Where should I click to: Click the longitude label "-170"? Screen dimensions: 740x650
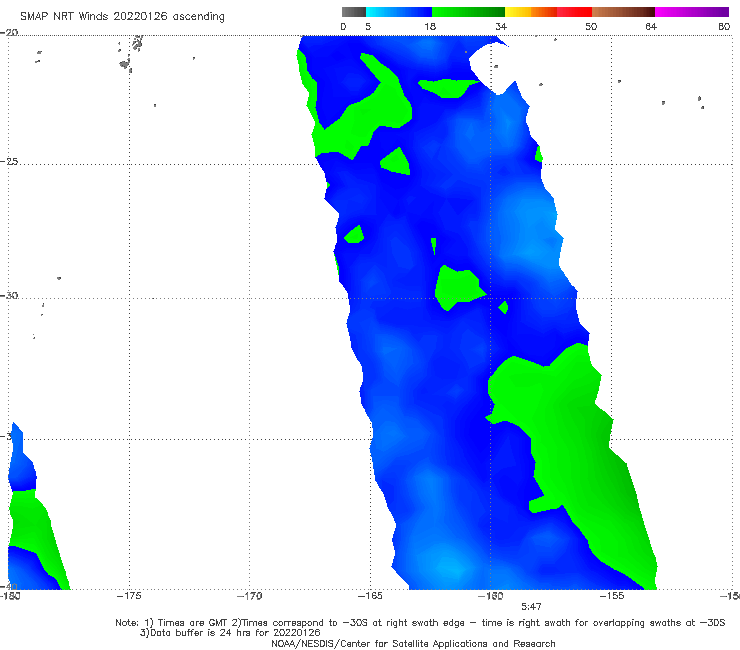[x=249, y=596]
